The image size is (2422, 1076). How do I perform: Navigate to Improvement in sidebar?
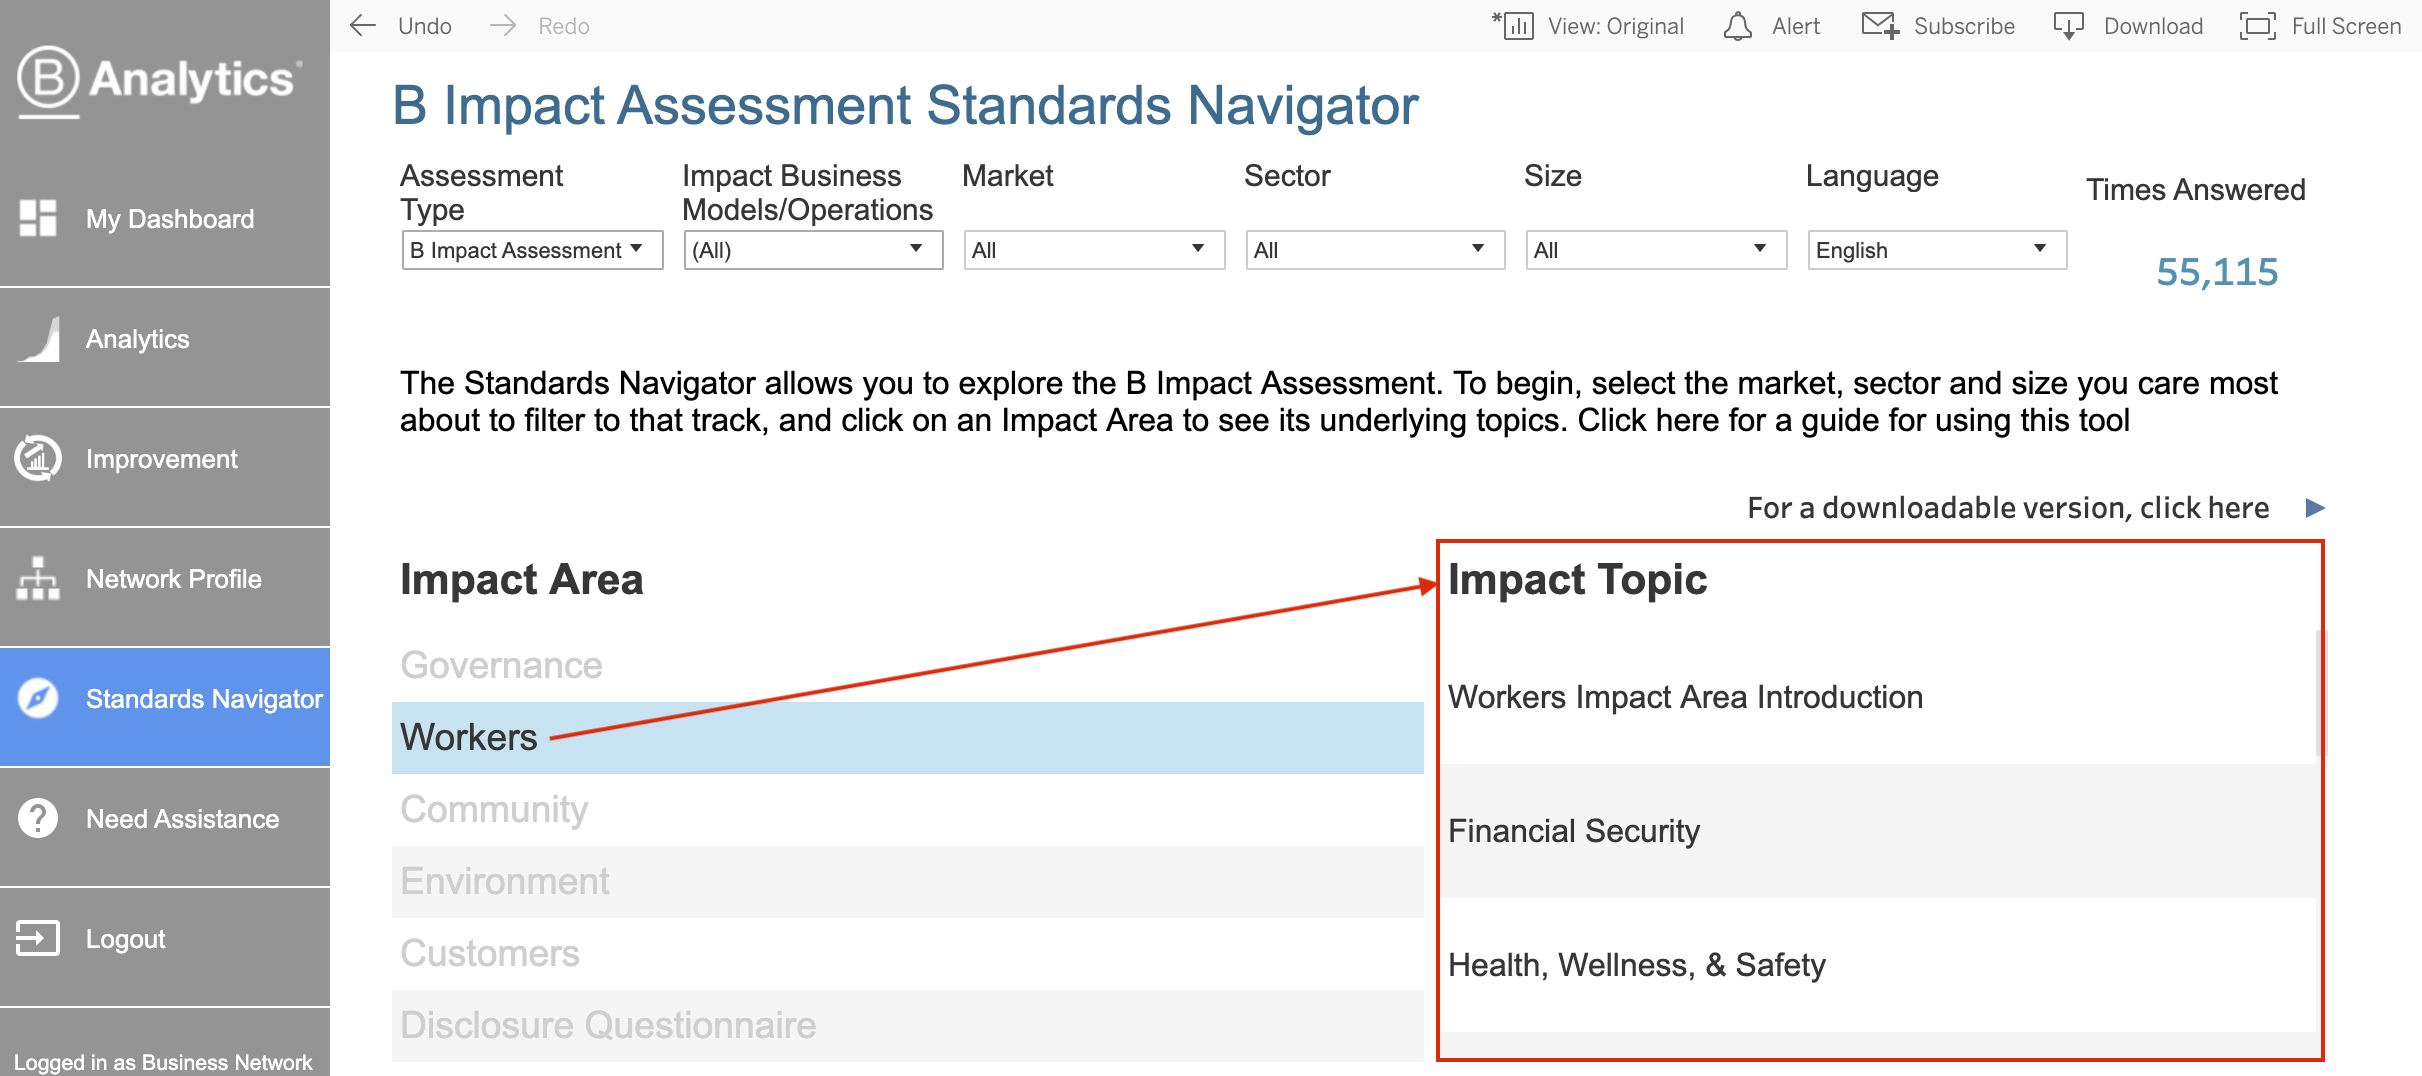point(165,459)
